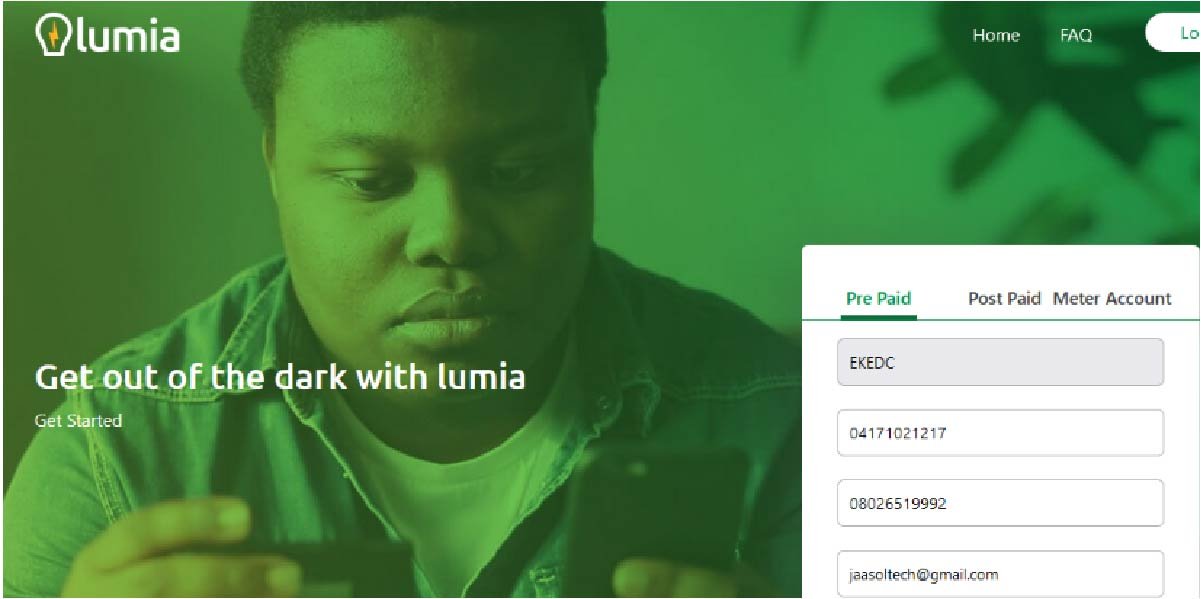1201x599 pixels.
Task: Select the Pre Paid tab
Action: pyautogui.click(x=879, y=298)
